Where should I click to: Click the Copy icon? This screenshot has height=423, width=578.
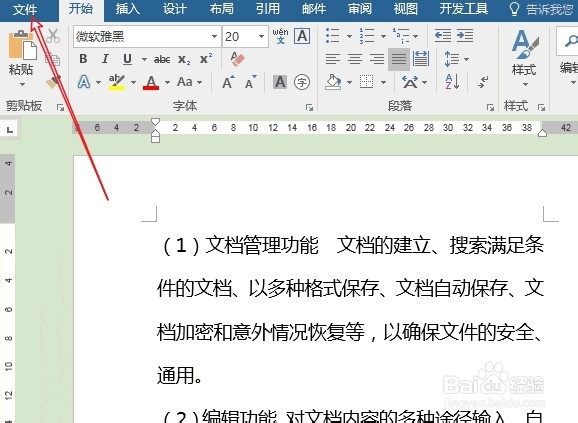pos(53,59)
